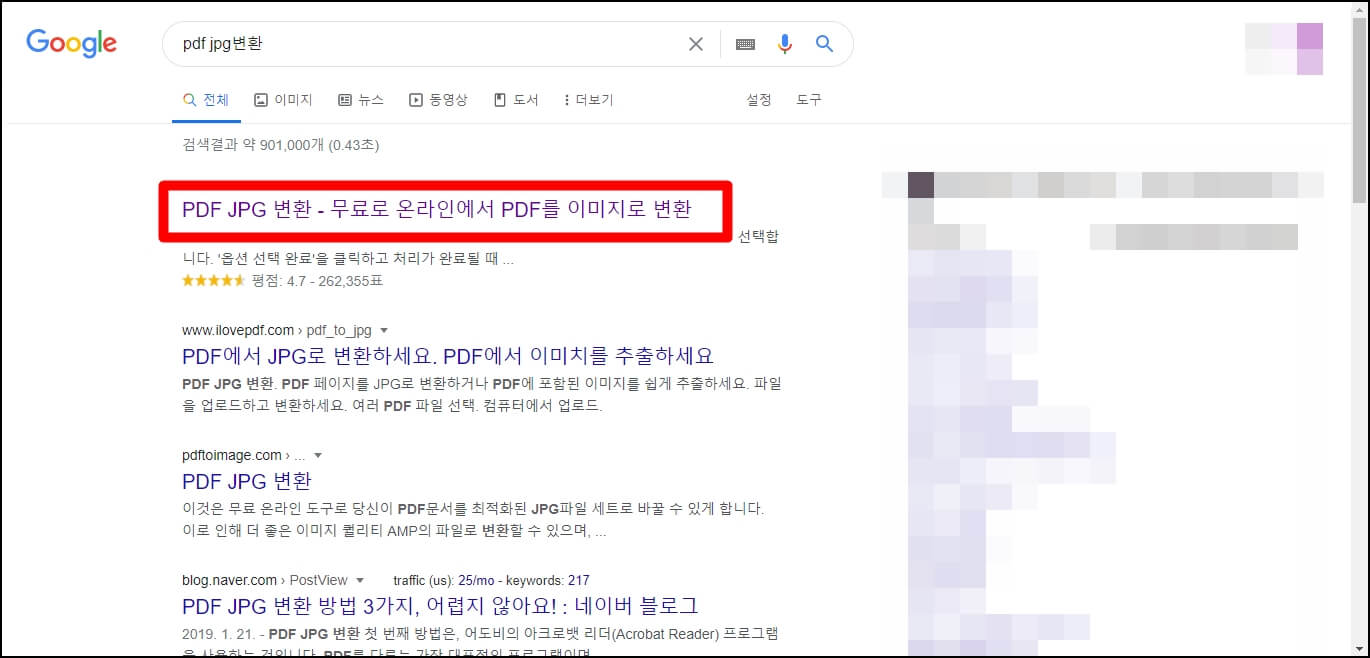This screenshot has height=658, width=1370.
Task: Click the rating stars under first result
Action: (x=213, y=281)
